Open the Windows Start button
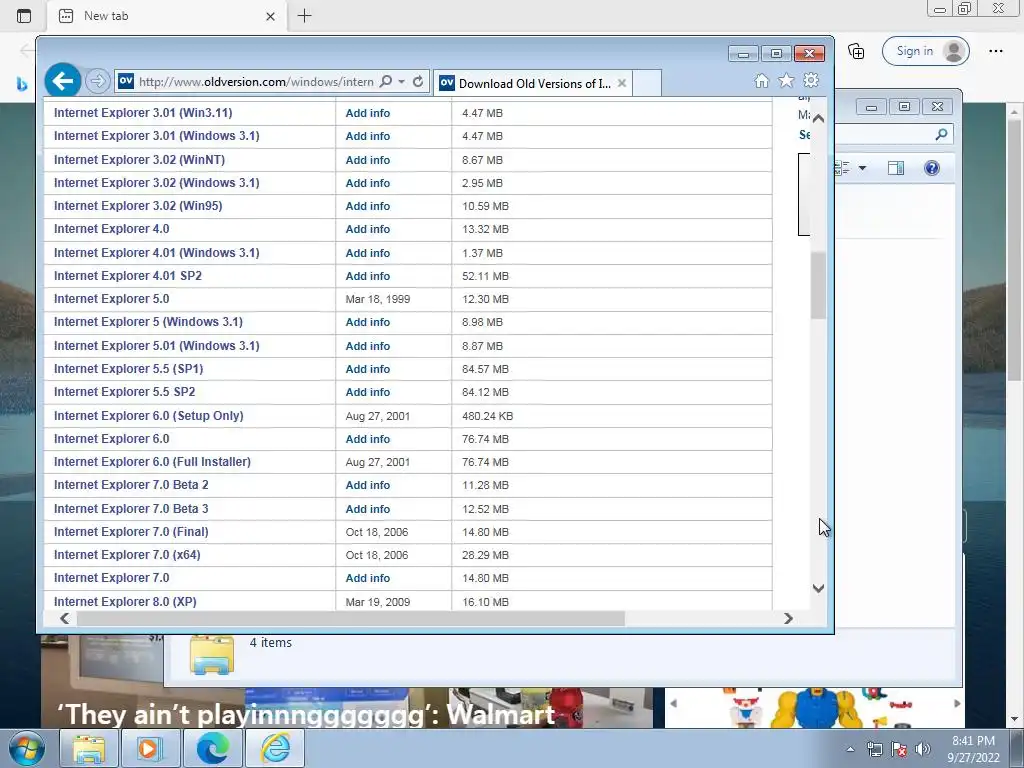The image size is (1024, 768). click(x=26, y=748)
